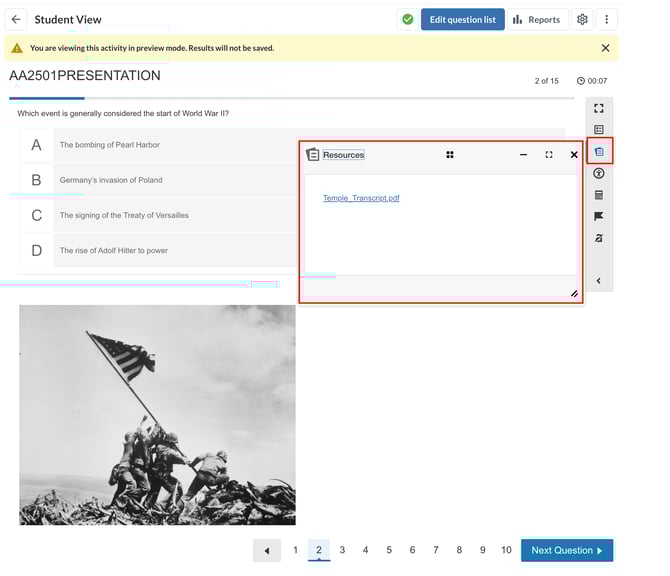Flag this question for review
Image resolution: width=670 pixels, height=576 pixels.
599,216
